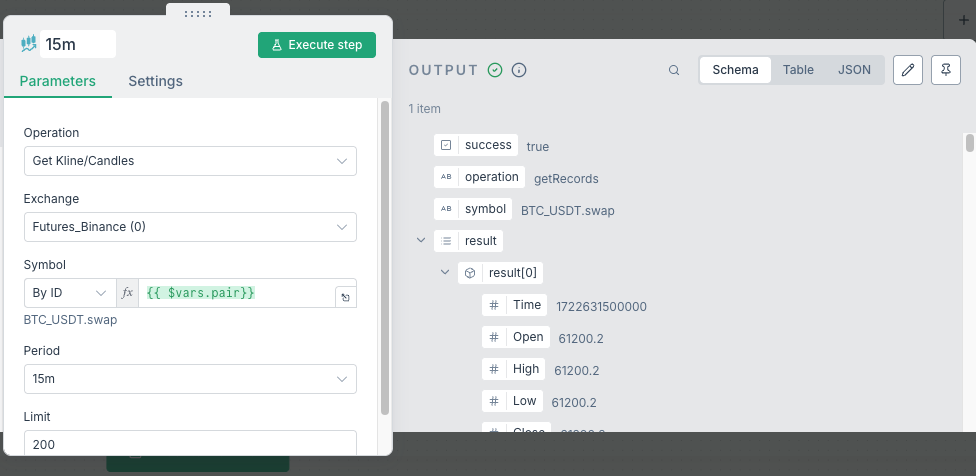The height and width of the screenshot is (476, 976).
Task: Open the Settings tab
Action: 155,81
